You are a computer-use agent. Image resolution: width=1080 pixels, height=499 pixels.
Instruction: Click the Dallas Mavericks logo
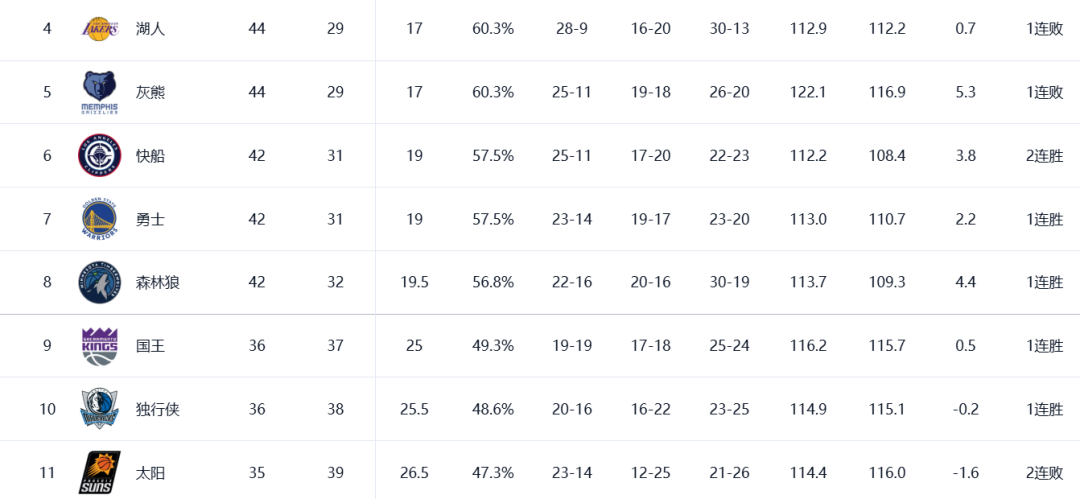[x=100, y=409]
